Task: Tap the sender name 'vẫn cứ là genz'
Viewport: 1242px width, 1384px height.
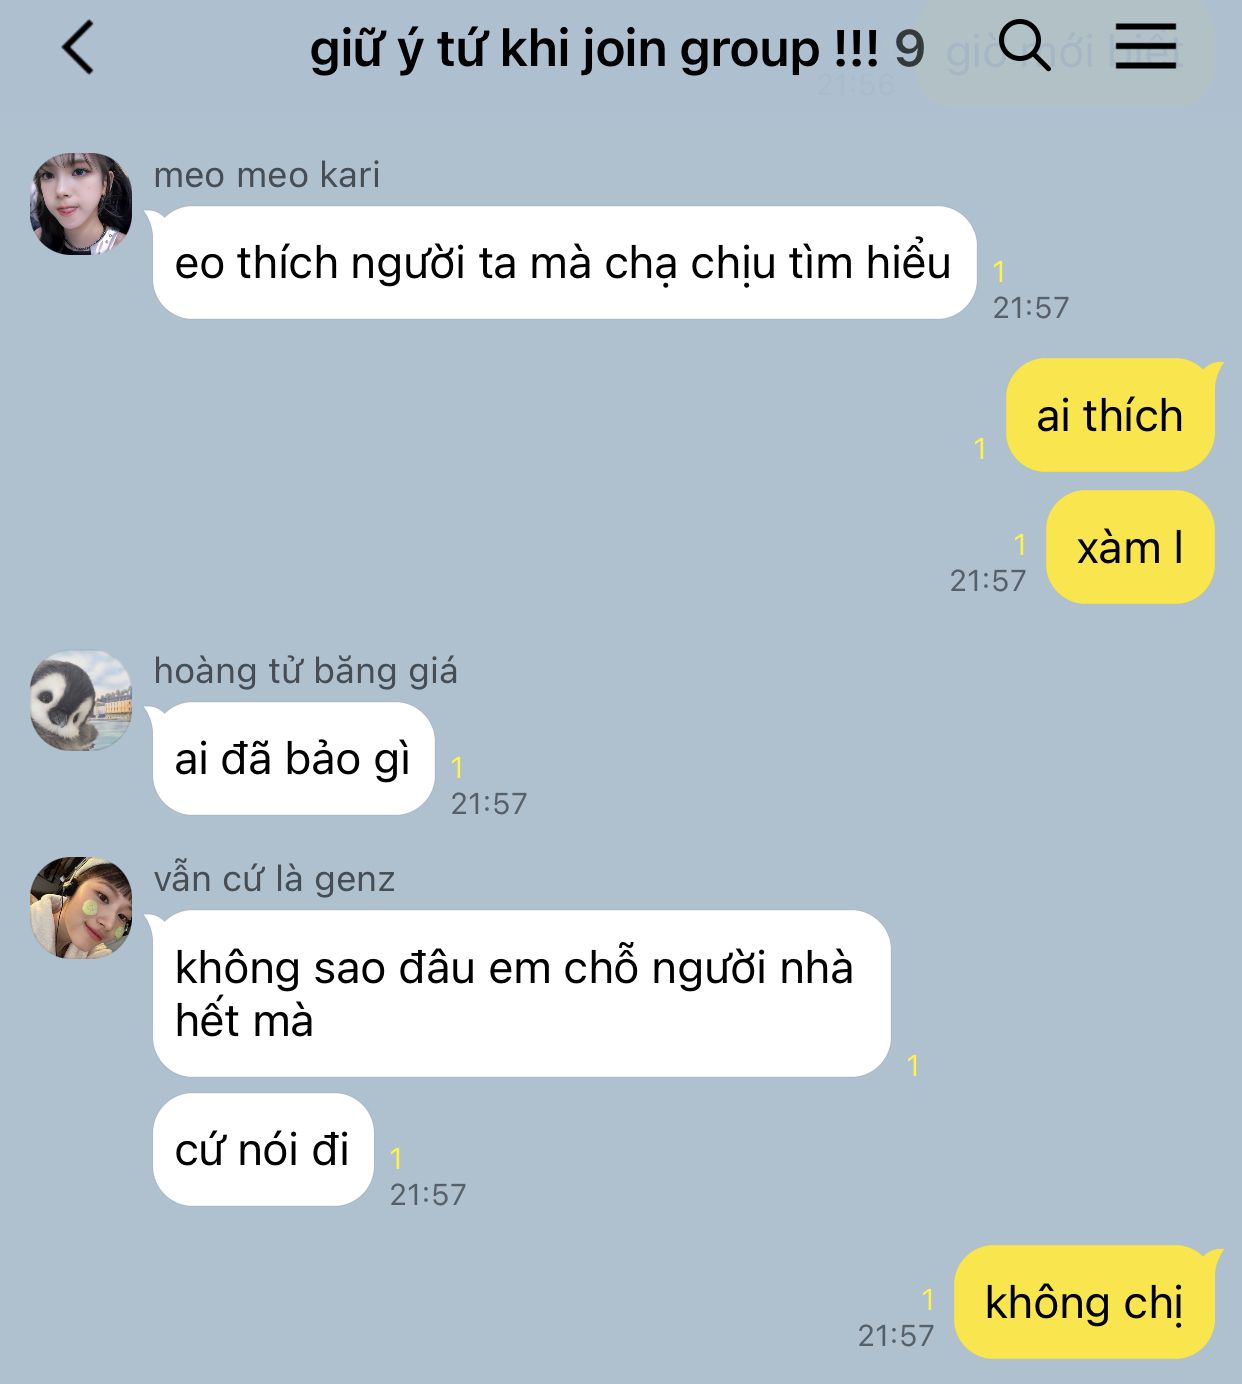Action: point(275,879)
